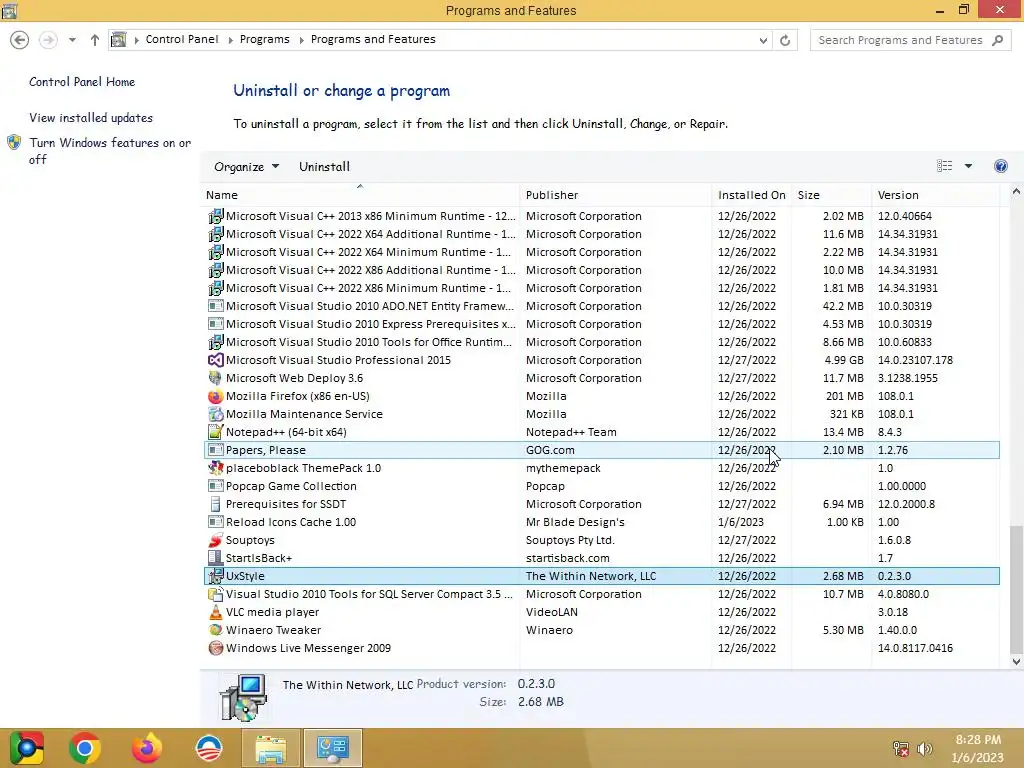The height and width of the screenshot is (768, 1024).
Task: Open Control Panel Home link
Action: pos(82,82)
